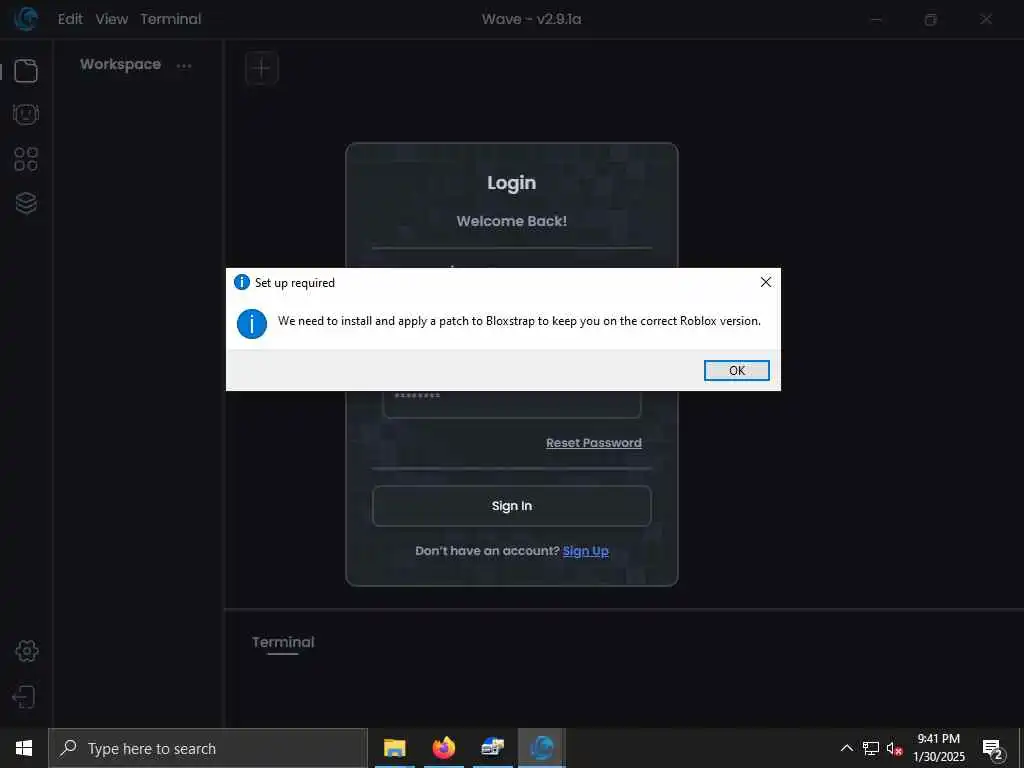The height and width of the screenshot is (768, 1024).
Task: Open the file explorer sidebar icon
Action: click(x=26, y=71)
